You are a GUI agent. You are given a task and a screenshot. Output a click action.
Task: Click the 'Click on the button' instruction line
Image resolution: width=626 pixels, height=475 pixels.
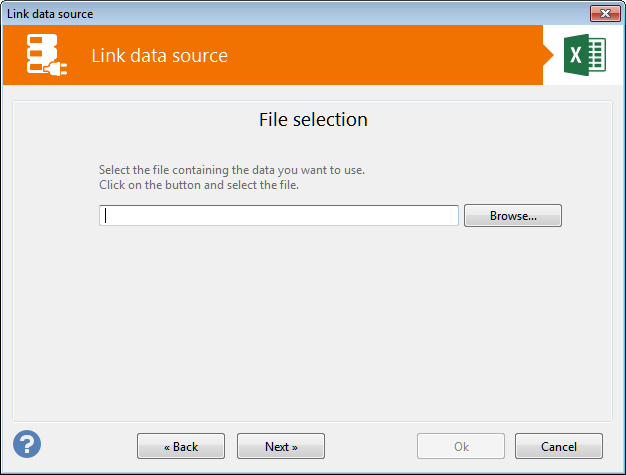click(199, 185)
